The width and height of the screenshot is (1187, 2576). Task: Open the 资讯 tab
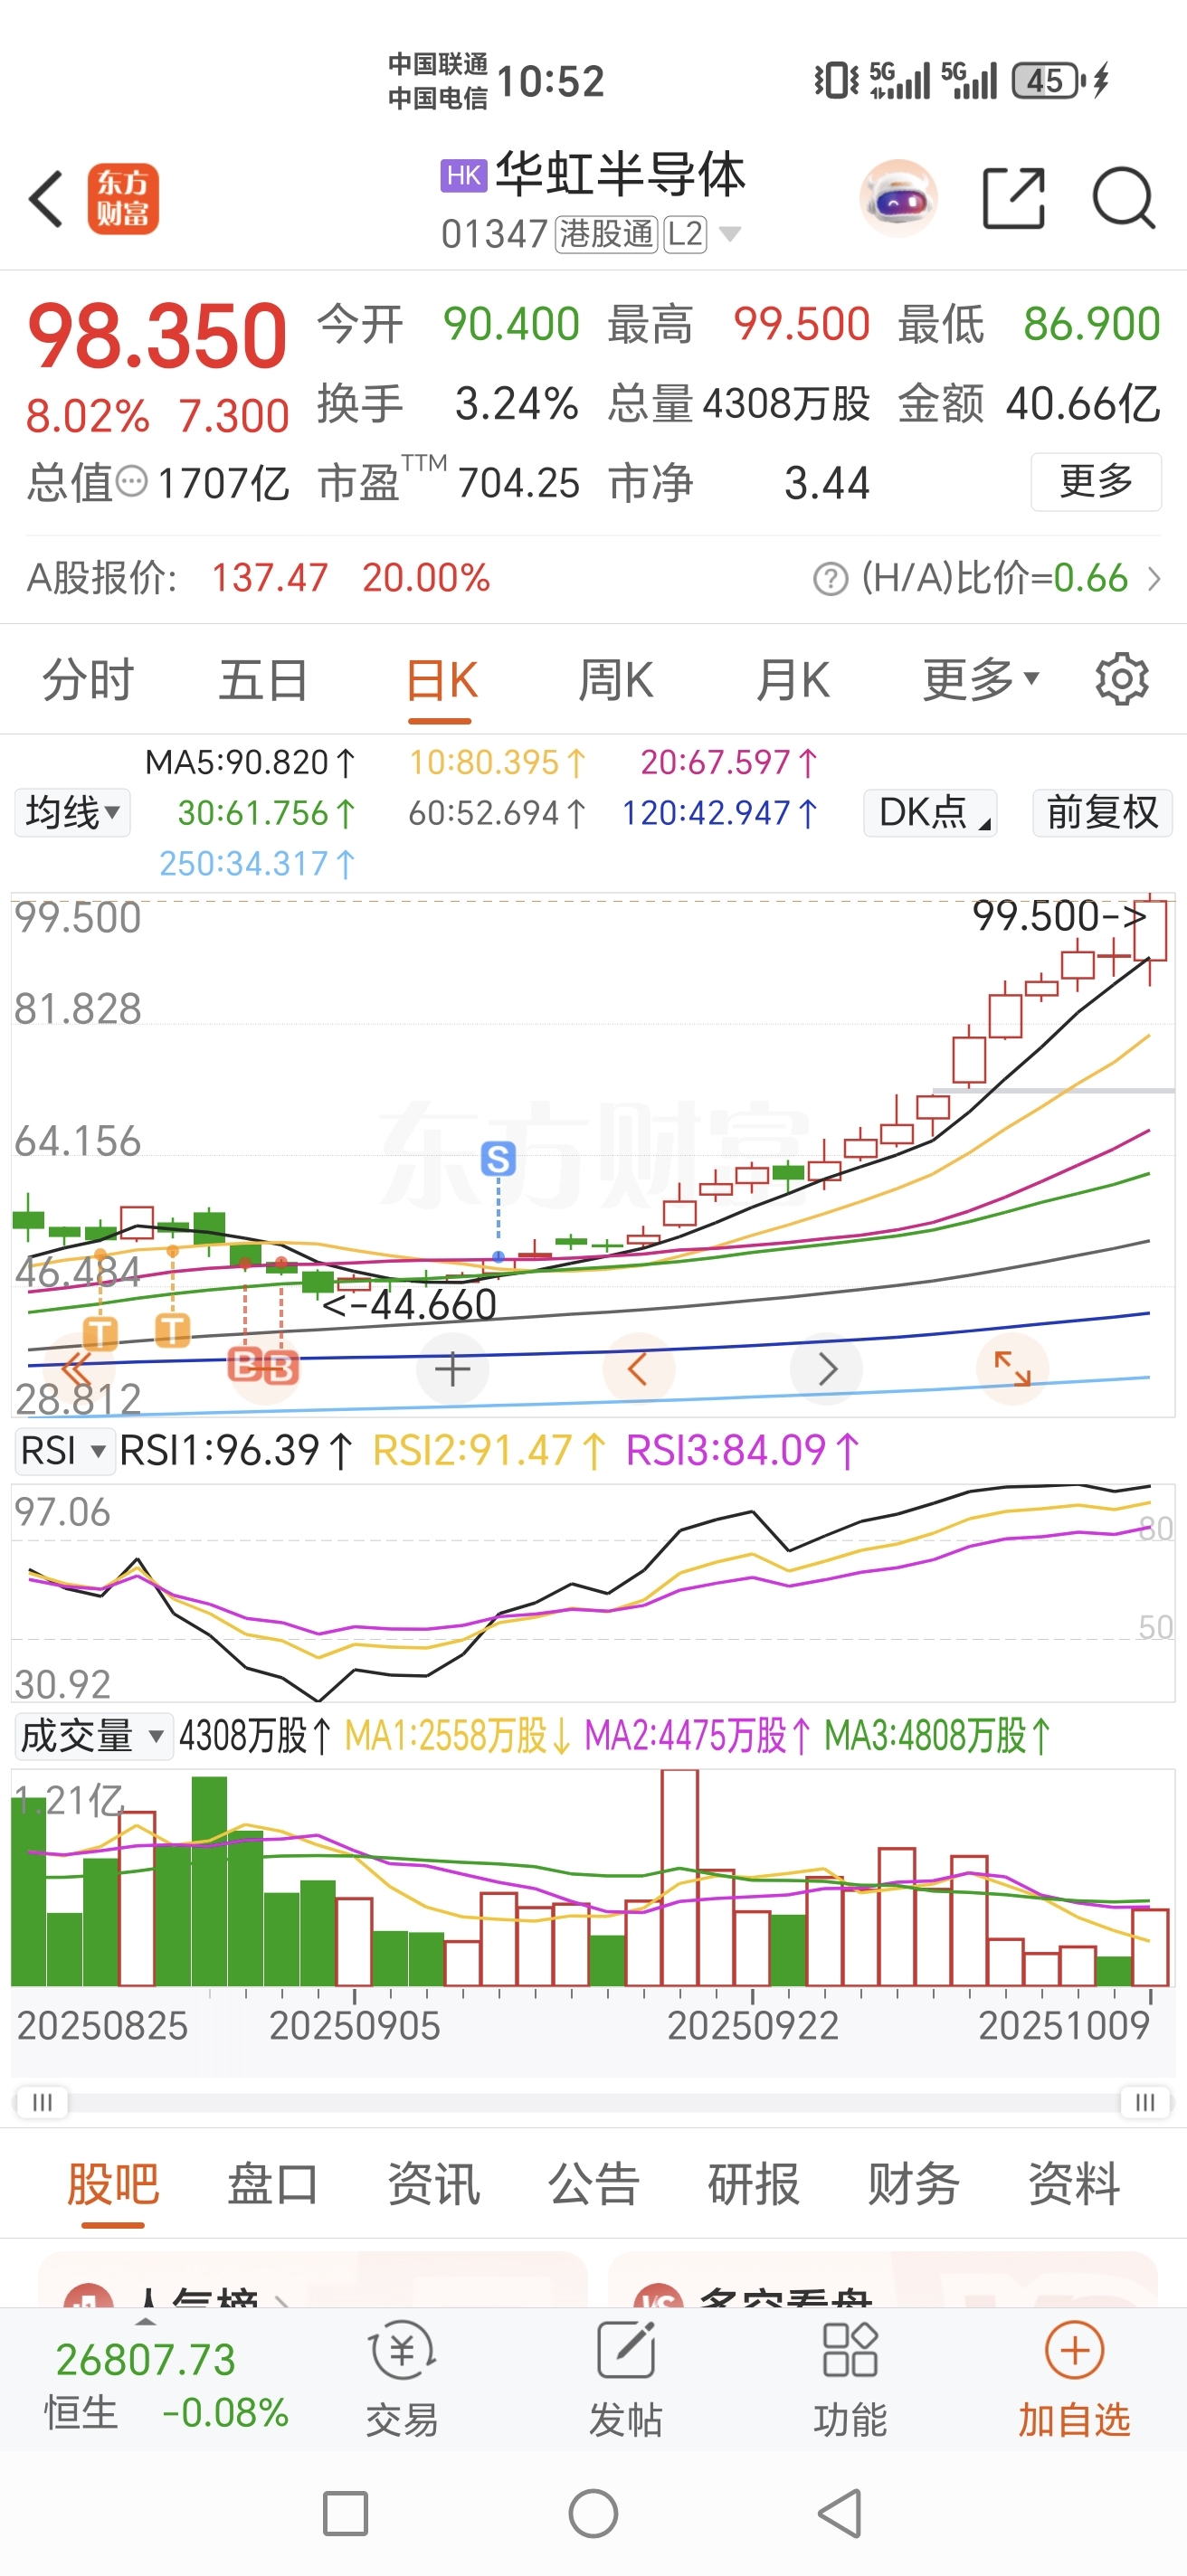point(433,2183)
